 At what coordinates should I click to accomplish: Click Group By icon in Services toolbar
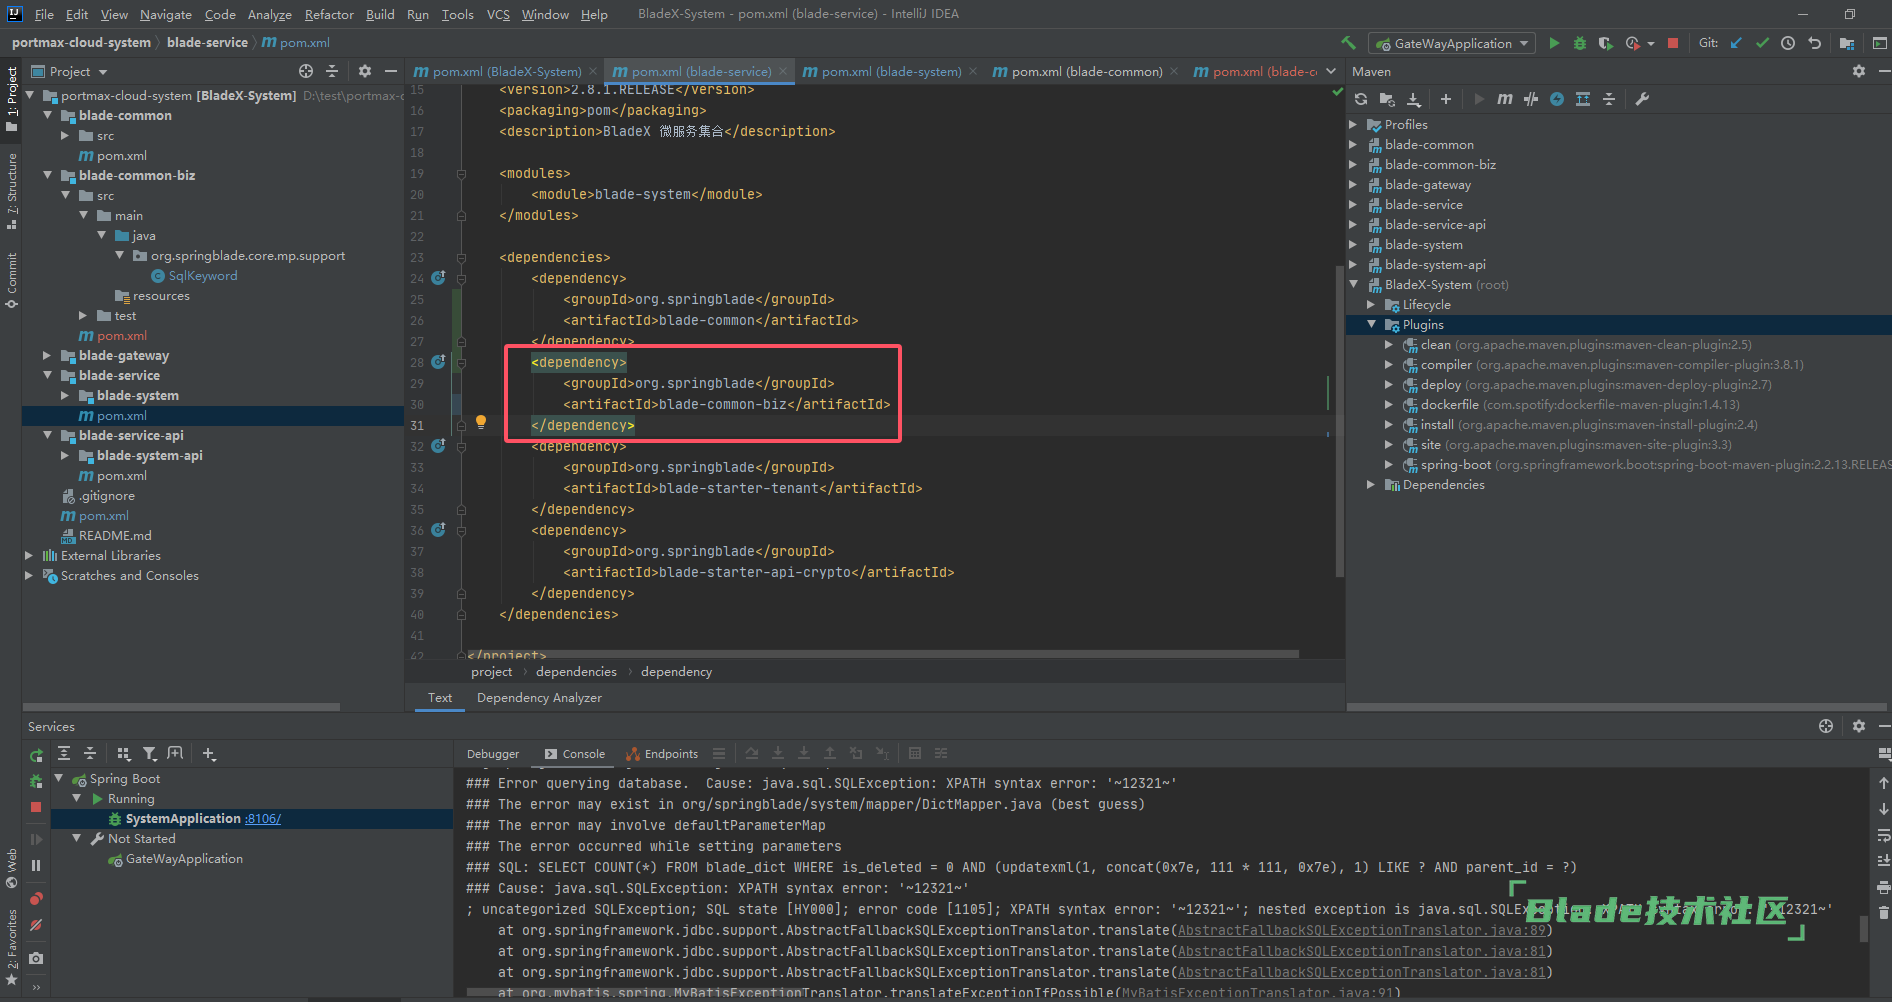pyautogui.click(x=124, y=754)
